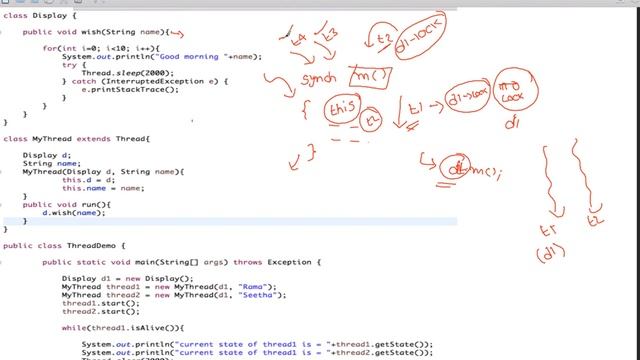Click the 'public class ThreadDemo {' line
This screenshot has height=360, width=640.
click(x=64, y=246)
